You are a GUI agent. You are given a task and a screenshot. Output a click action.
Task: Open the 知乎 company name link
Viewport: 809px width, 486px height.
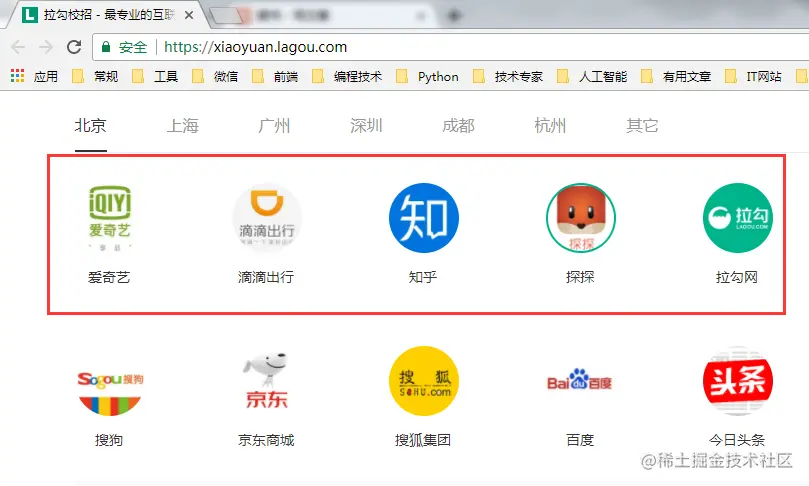click(423, 277)
